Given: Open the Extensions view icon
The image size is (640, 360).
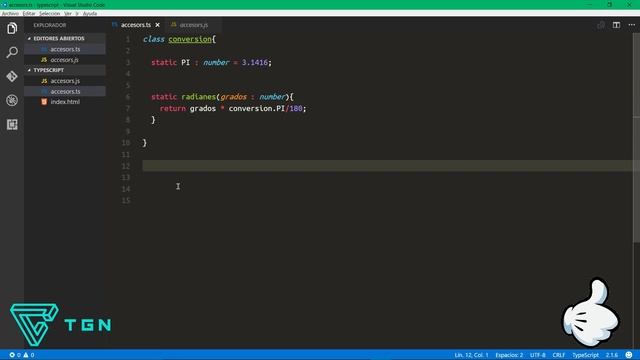Looking at the screenshot, I should tap(12, 124).
